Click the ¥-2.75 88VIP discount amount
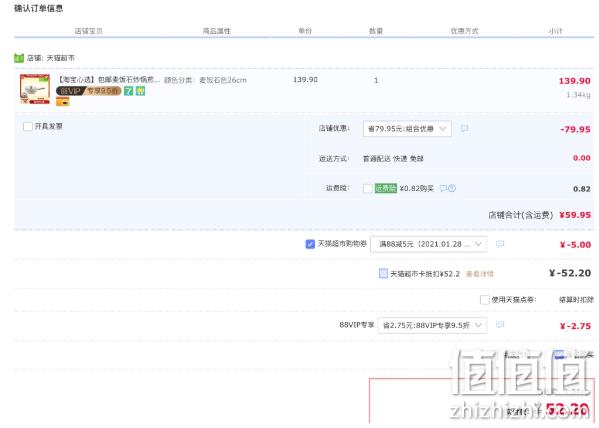The height and width of the screenshot is (428, 599). [575, 326]
